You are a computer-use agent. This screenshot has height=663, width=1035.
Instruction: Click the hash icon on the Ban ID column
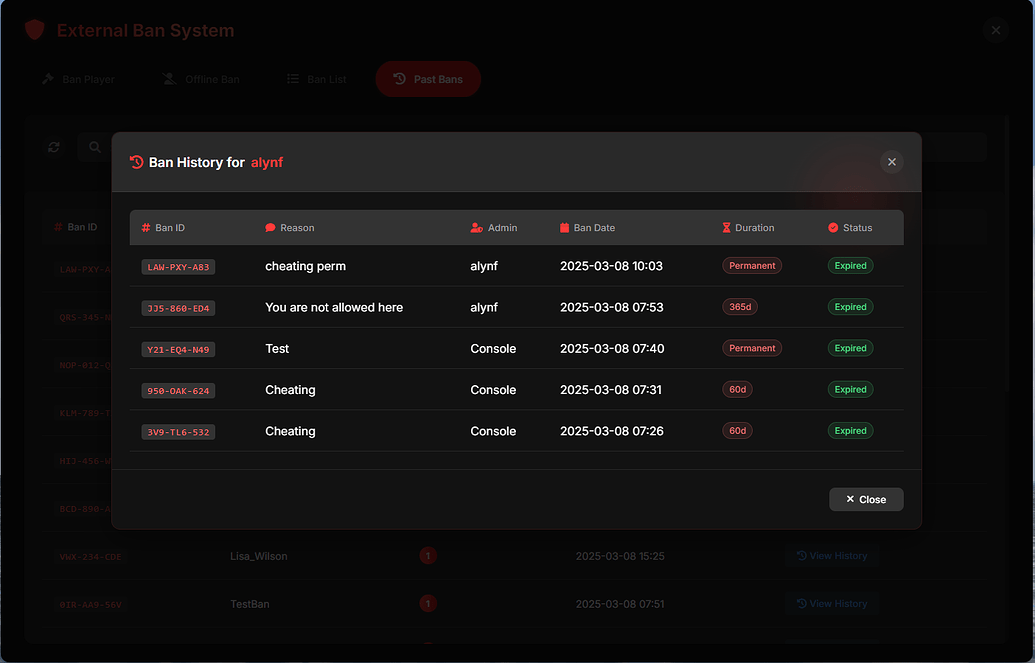pyautogui.click(x=145, y=227)
